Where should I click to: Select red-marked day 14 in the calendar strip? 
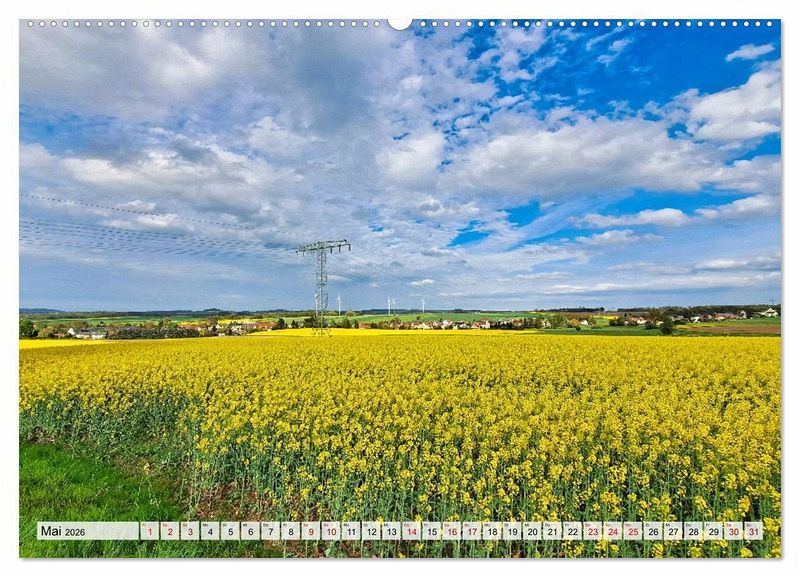(x=412, y=531)
